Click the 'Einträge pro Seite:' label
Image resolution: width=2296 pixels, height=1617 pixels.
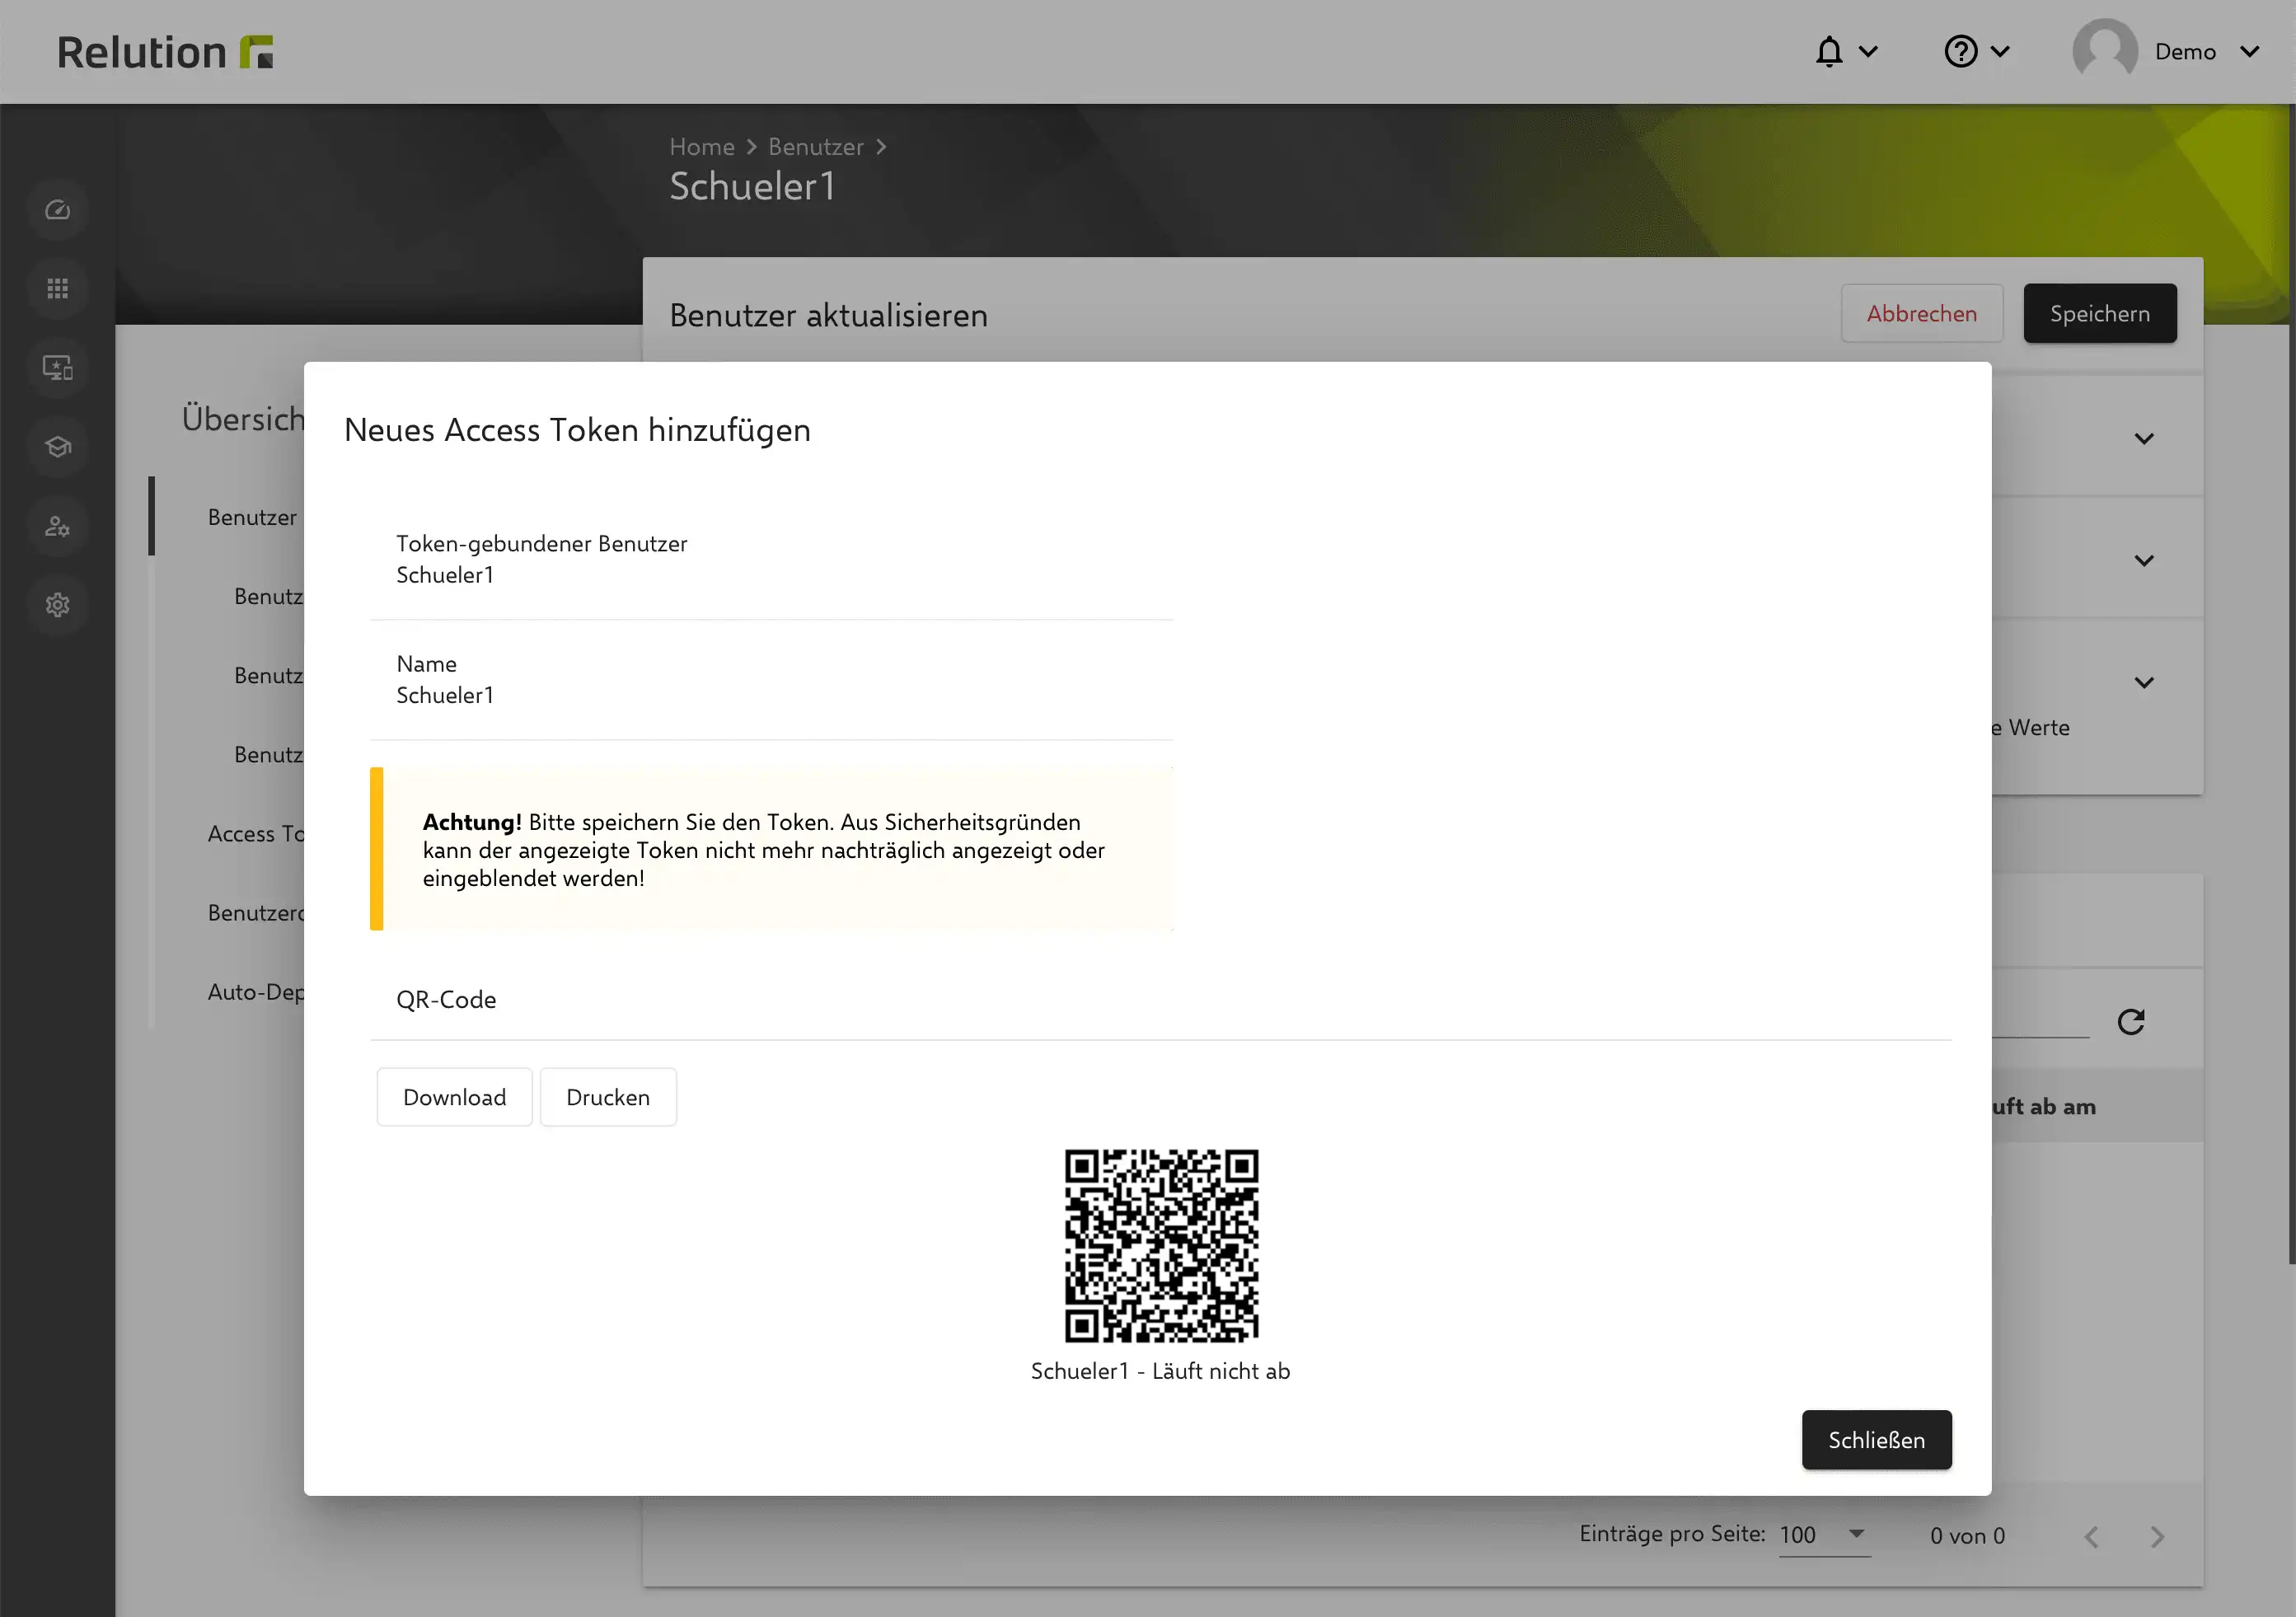pos(1672,1534)
